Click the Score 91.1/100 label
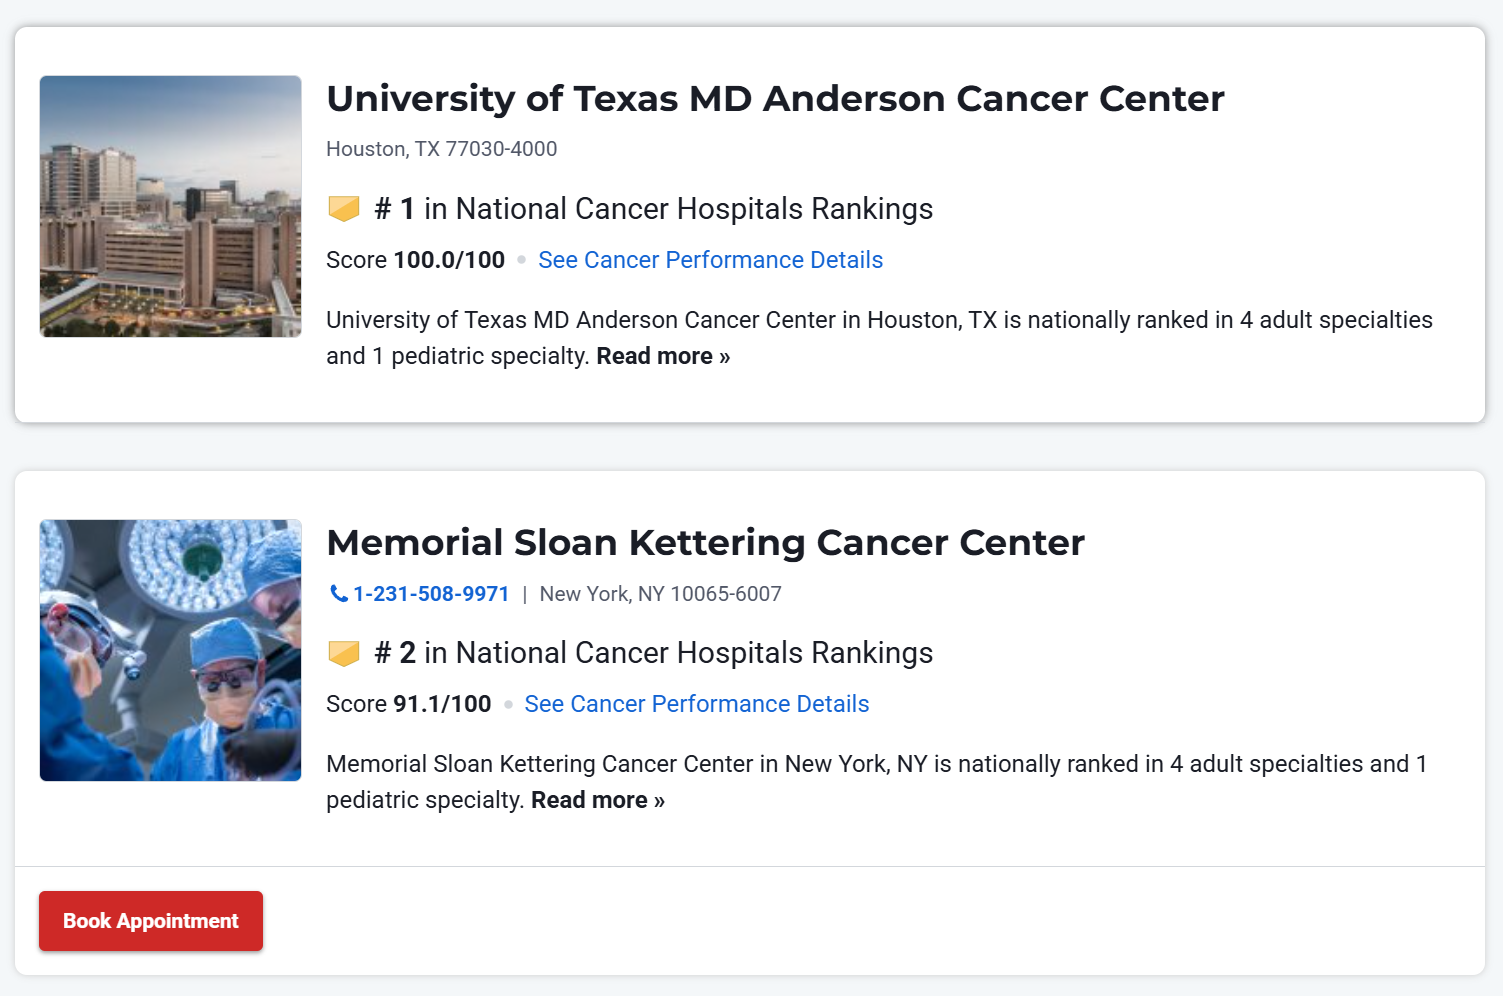Viewport: 1503px width, 996px height. (408, 704)
